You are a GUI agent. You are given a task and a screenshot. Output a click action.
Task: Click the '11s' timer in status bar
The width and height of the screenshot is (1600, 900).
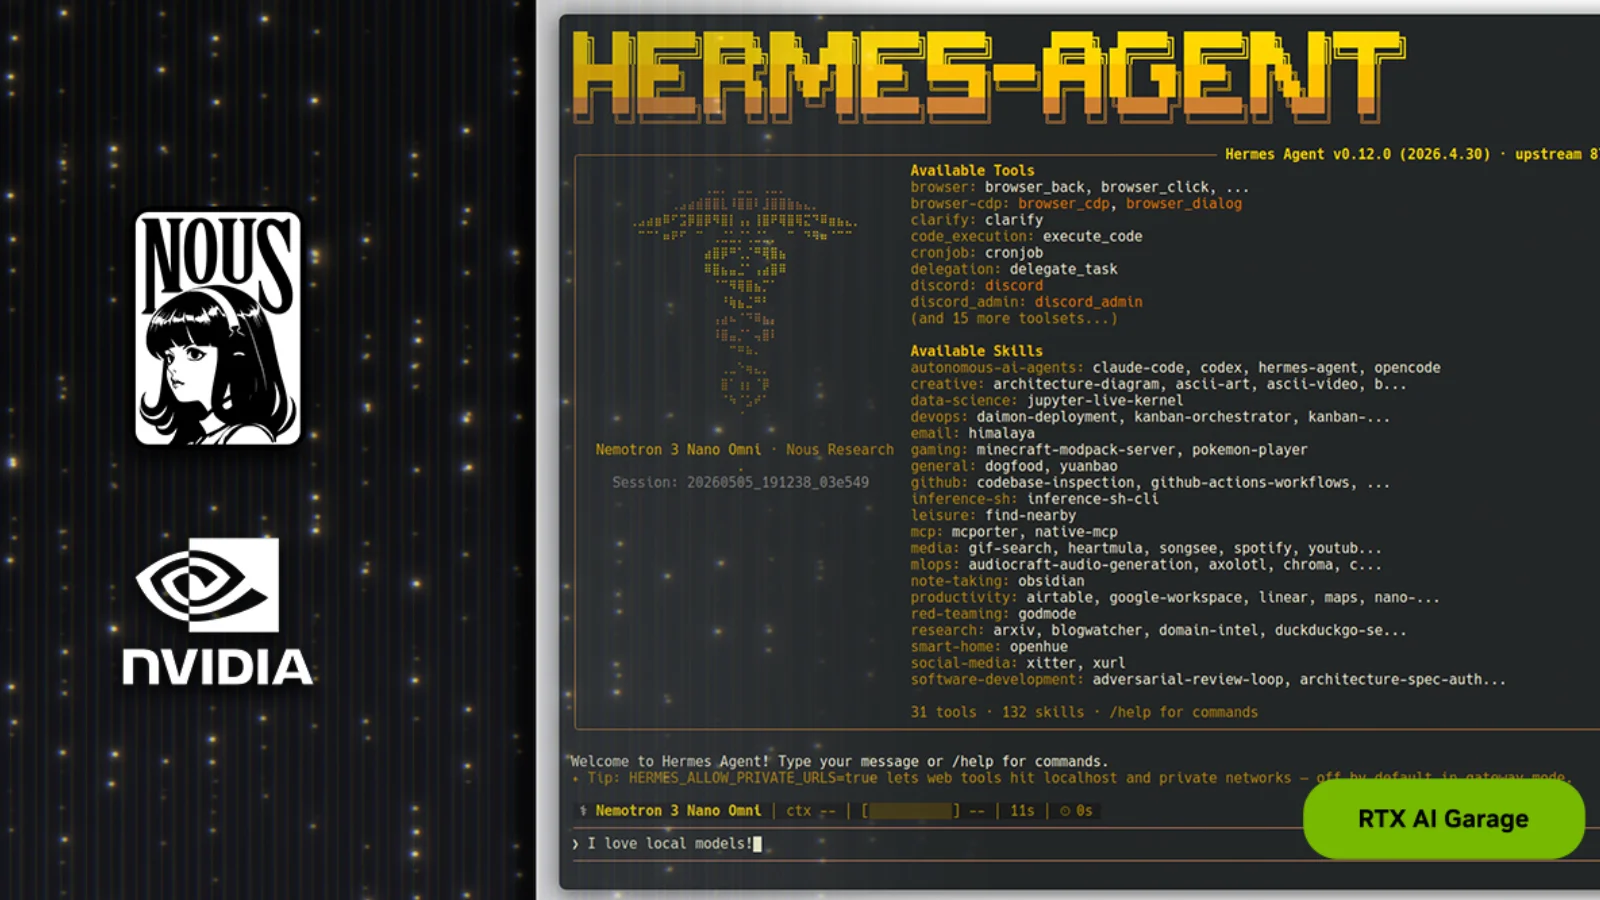click(x=1022, y=810)
